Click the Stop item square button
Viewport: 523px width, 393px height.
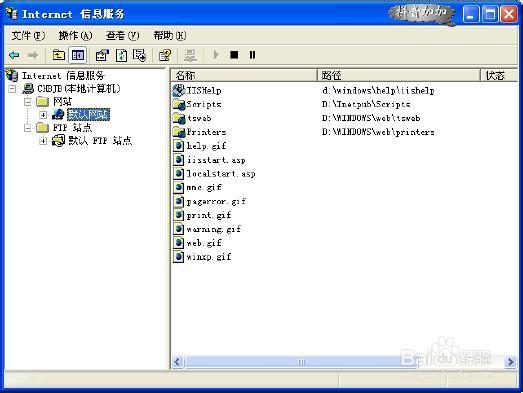234,54
